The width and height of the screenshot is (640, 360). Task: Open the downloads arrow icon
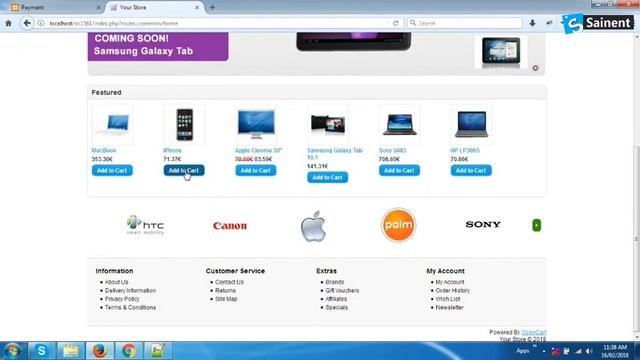532,23
